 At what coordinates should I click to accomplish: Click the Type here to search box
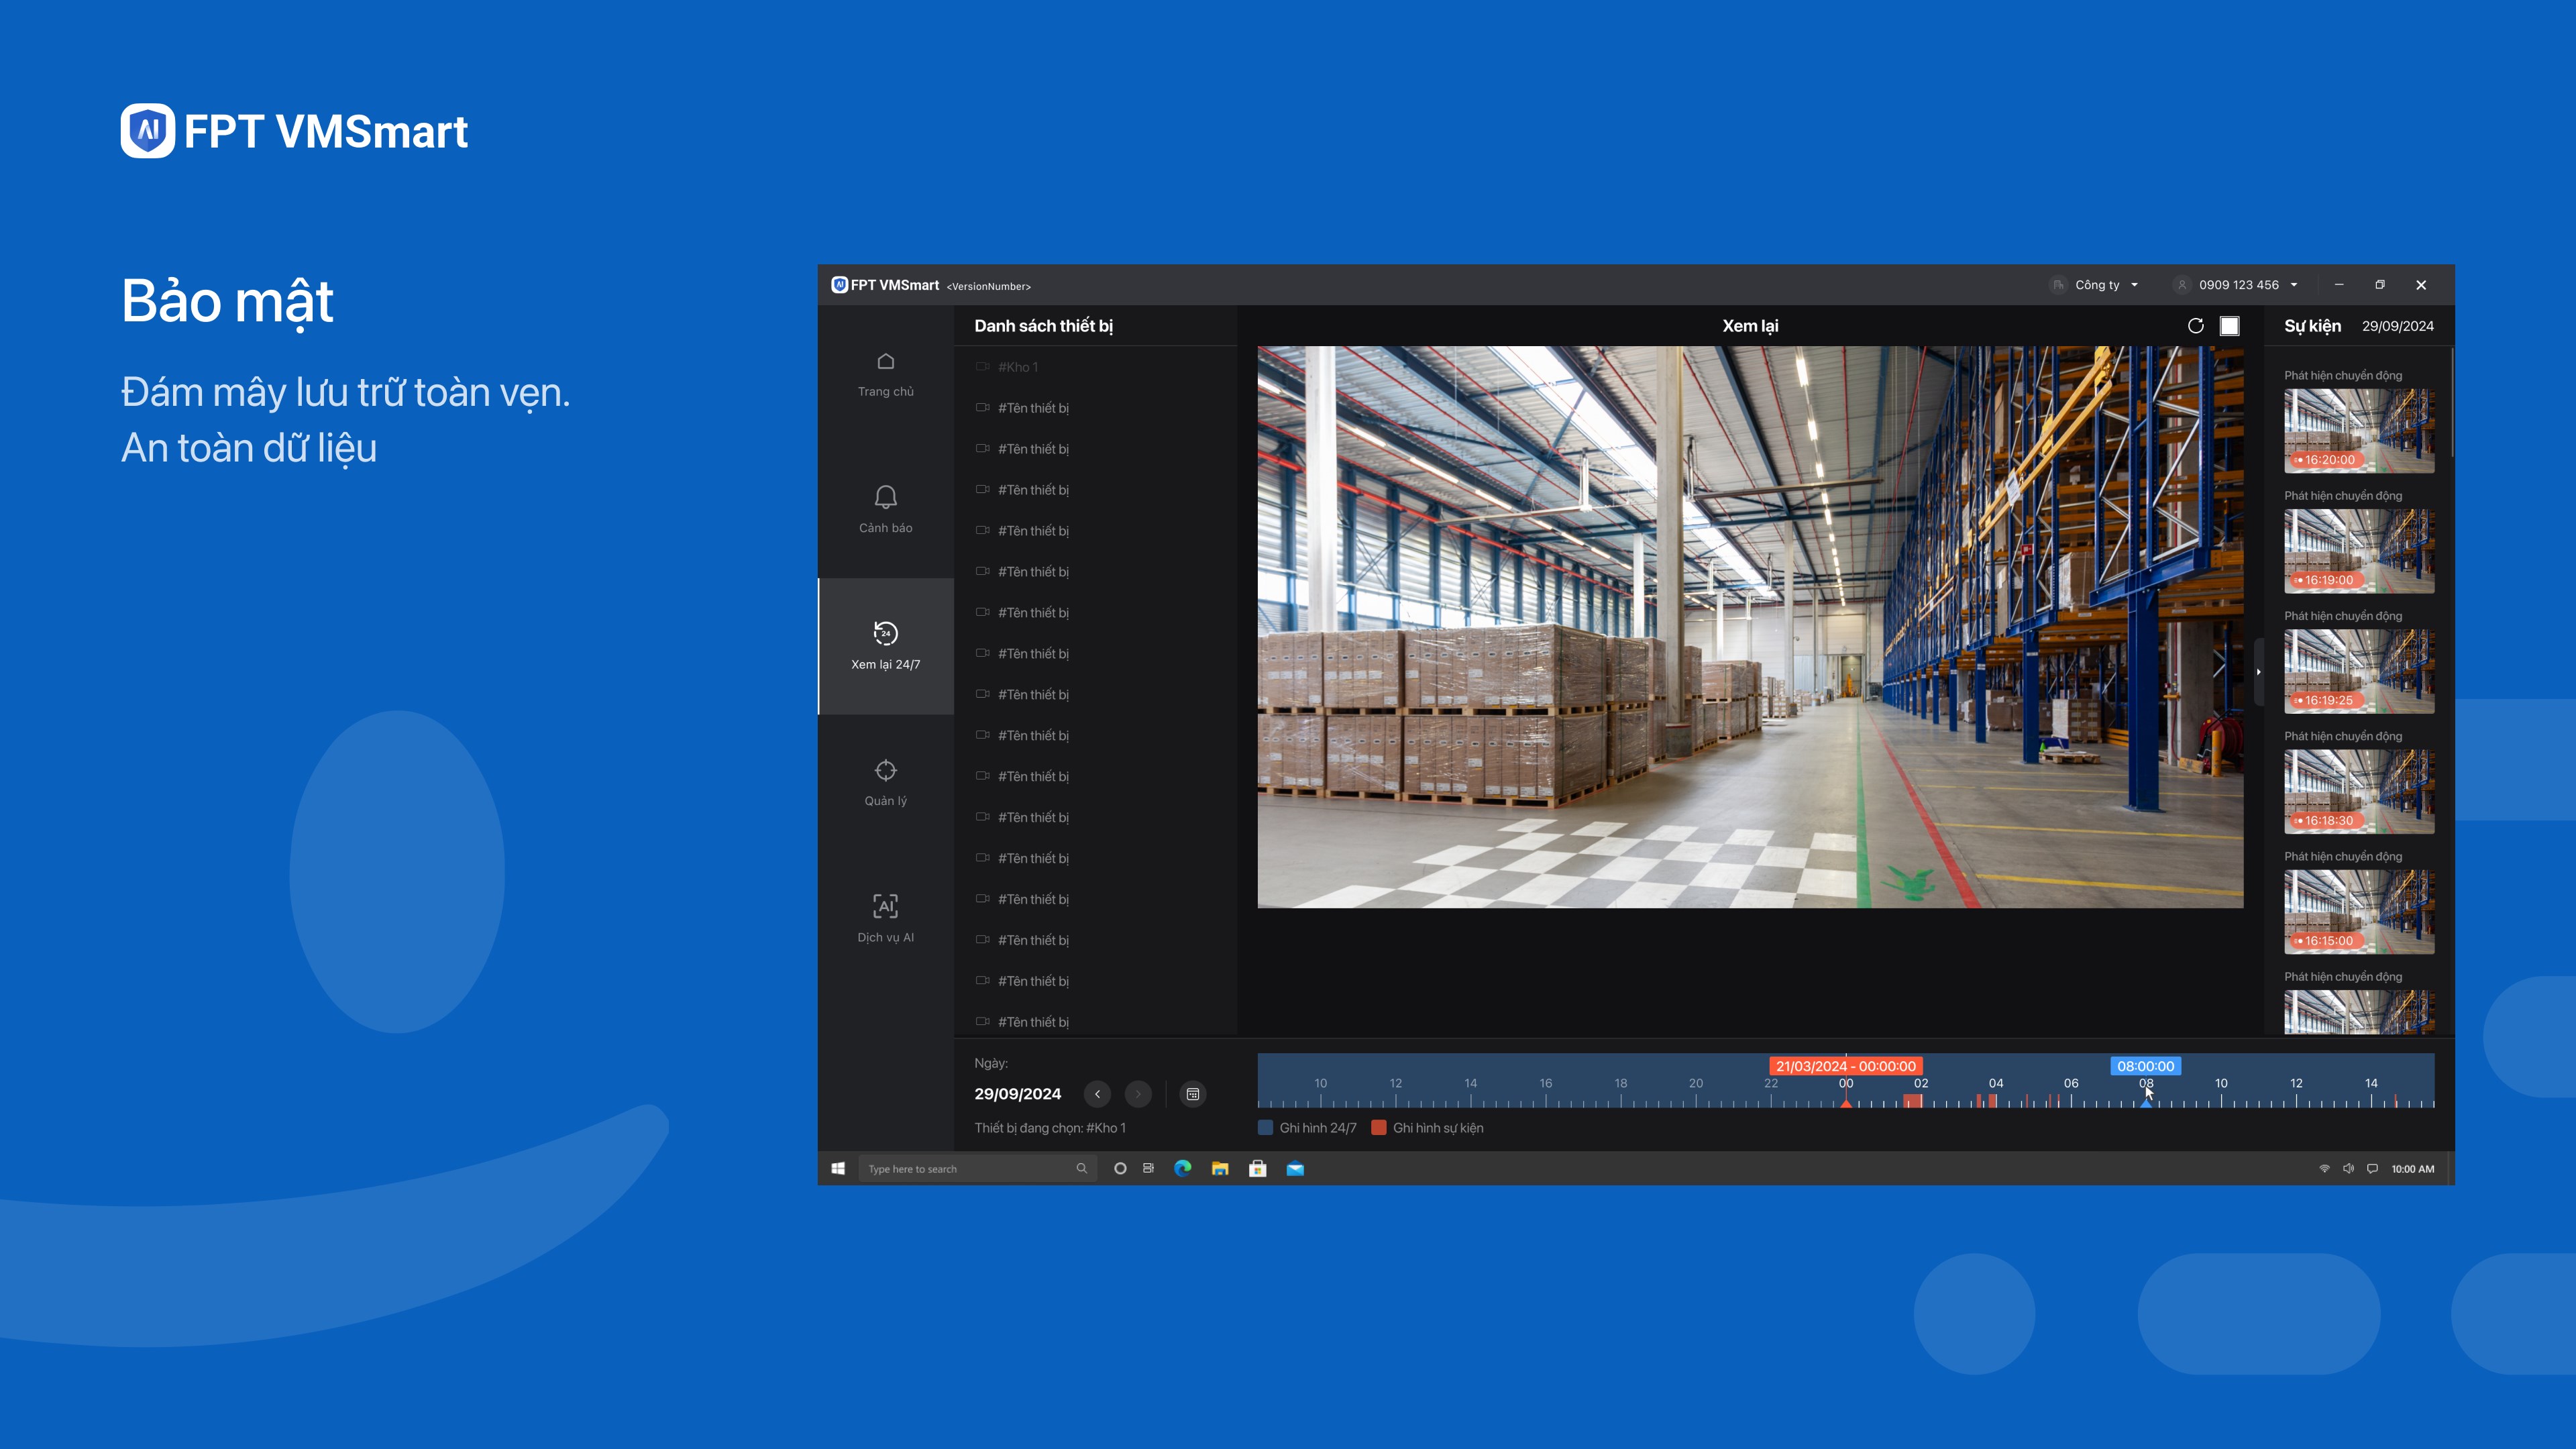(x=977, y=1169)
